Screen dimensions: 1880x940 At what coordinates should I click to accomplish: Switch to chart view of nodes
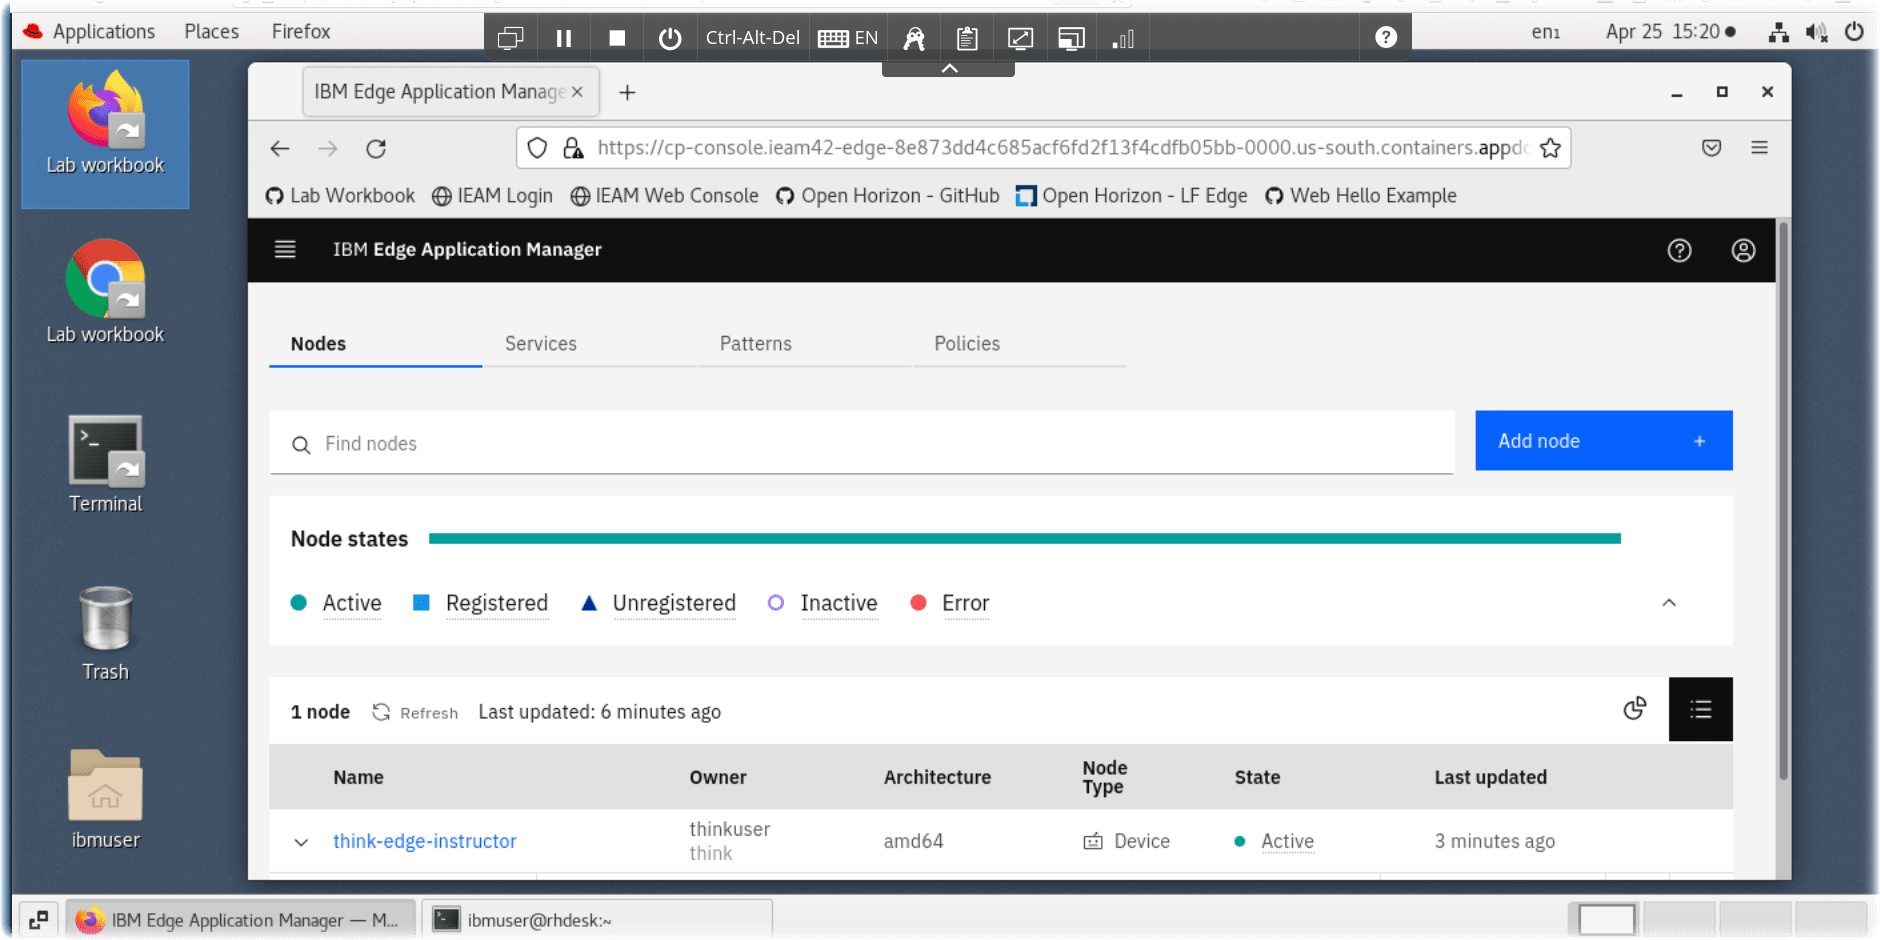pyautogui.click(x=1635, y=709)
